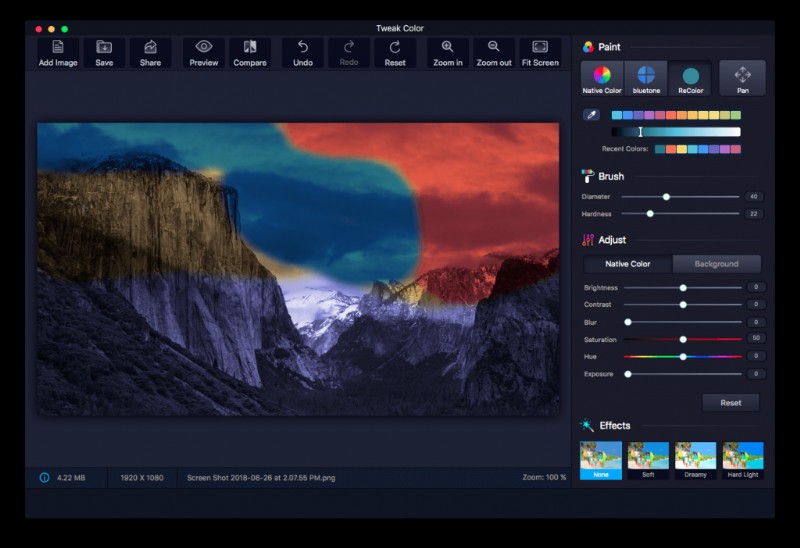
Task: Click the info icon in the status bar
Action: tap(44, 478)
